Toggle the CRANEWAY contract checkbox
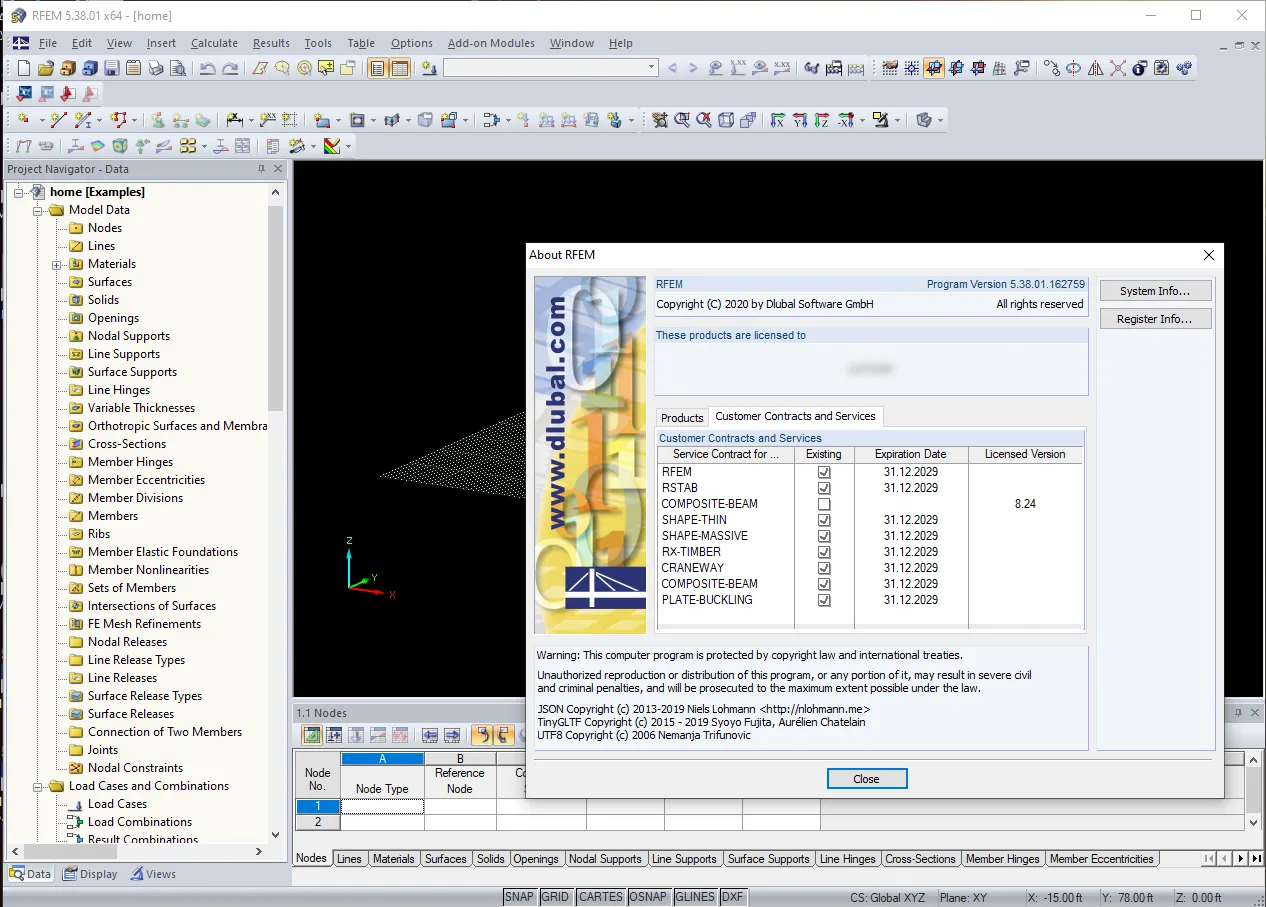1266x907 pixels. point(824,568)
